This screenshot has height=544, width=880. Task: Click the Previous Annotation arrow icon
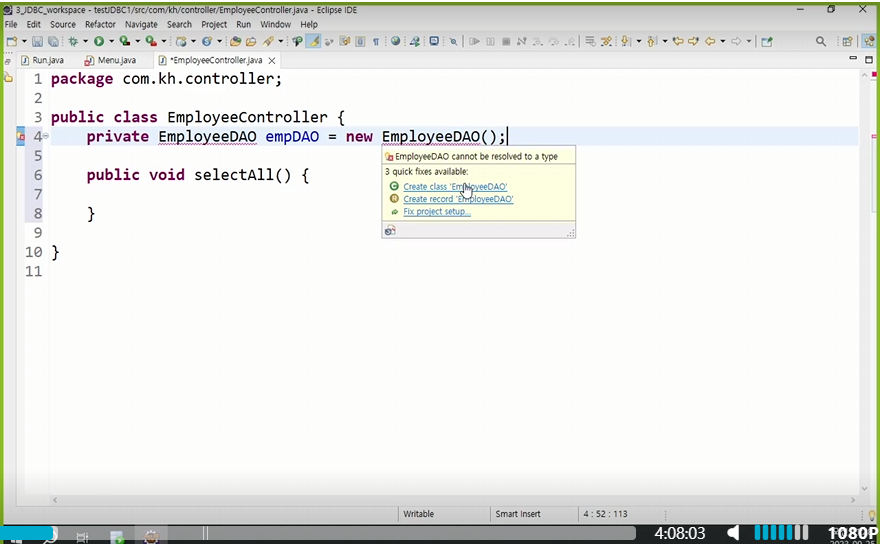pos(652,41)
